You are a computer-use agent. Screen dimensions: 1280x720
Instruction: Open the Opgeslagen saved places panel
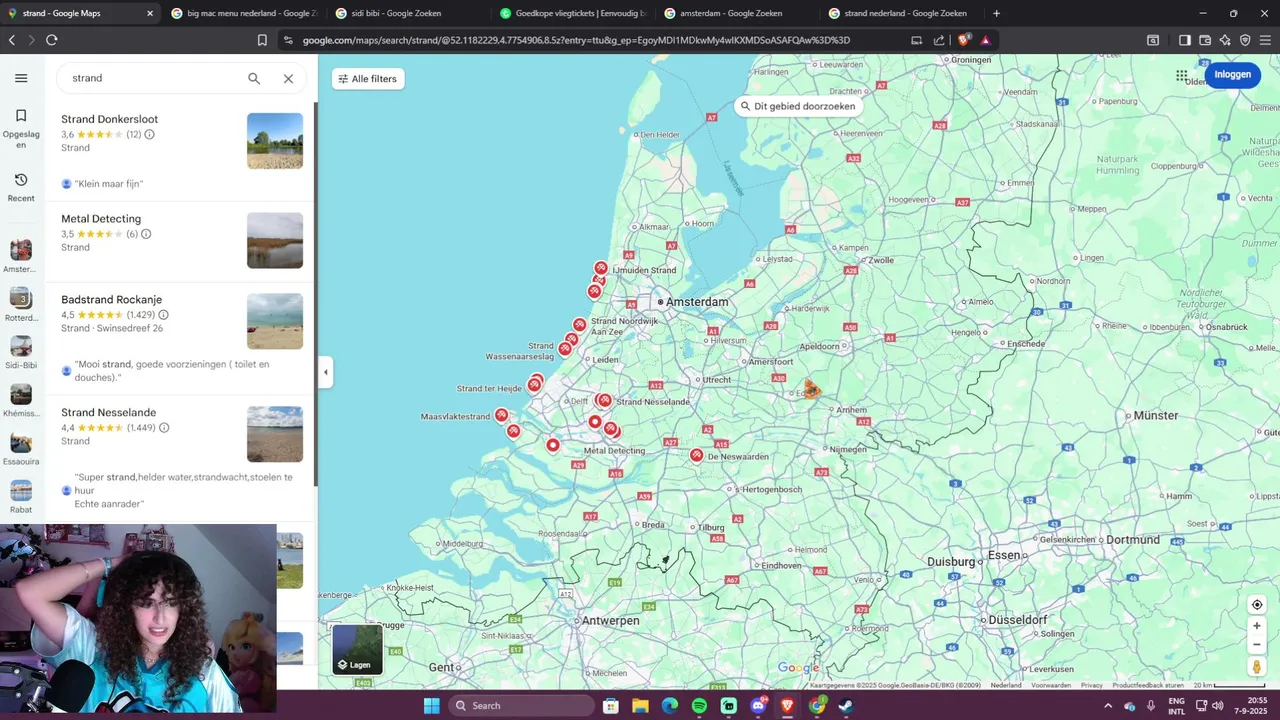(x=21, y=128)
